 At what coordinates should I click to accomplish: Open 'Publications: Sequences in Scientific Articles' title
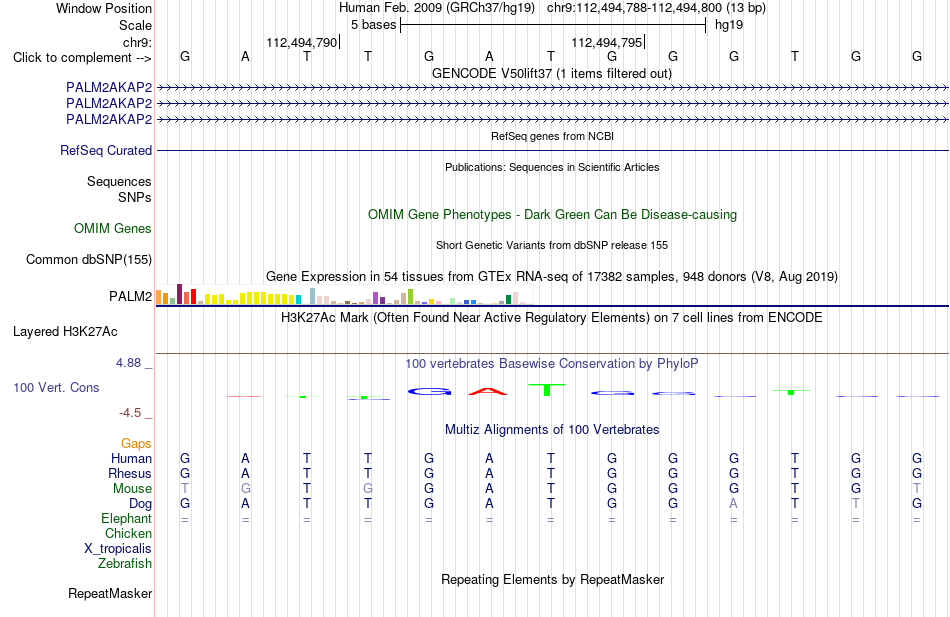pos(552,167)
